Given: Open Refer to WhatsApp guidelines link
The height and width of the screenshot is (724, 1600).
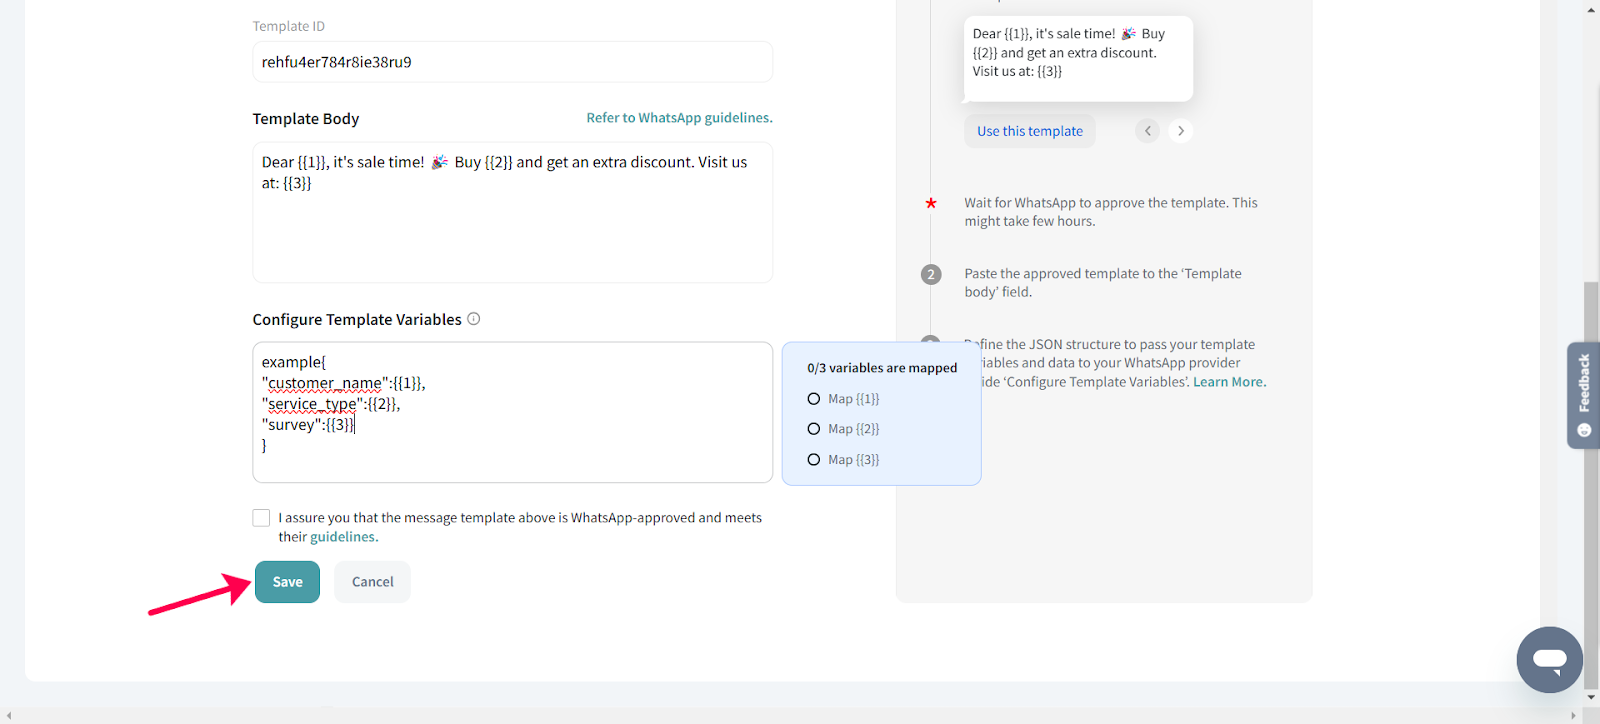Looking at the screenshot, I should click(679, 118).
